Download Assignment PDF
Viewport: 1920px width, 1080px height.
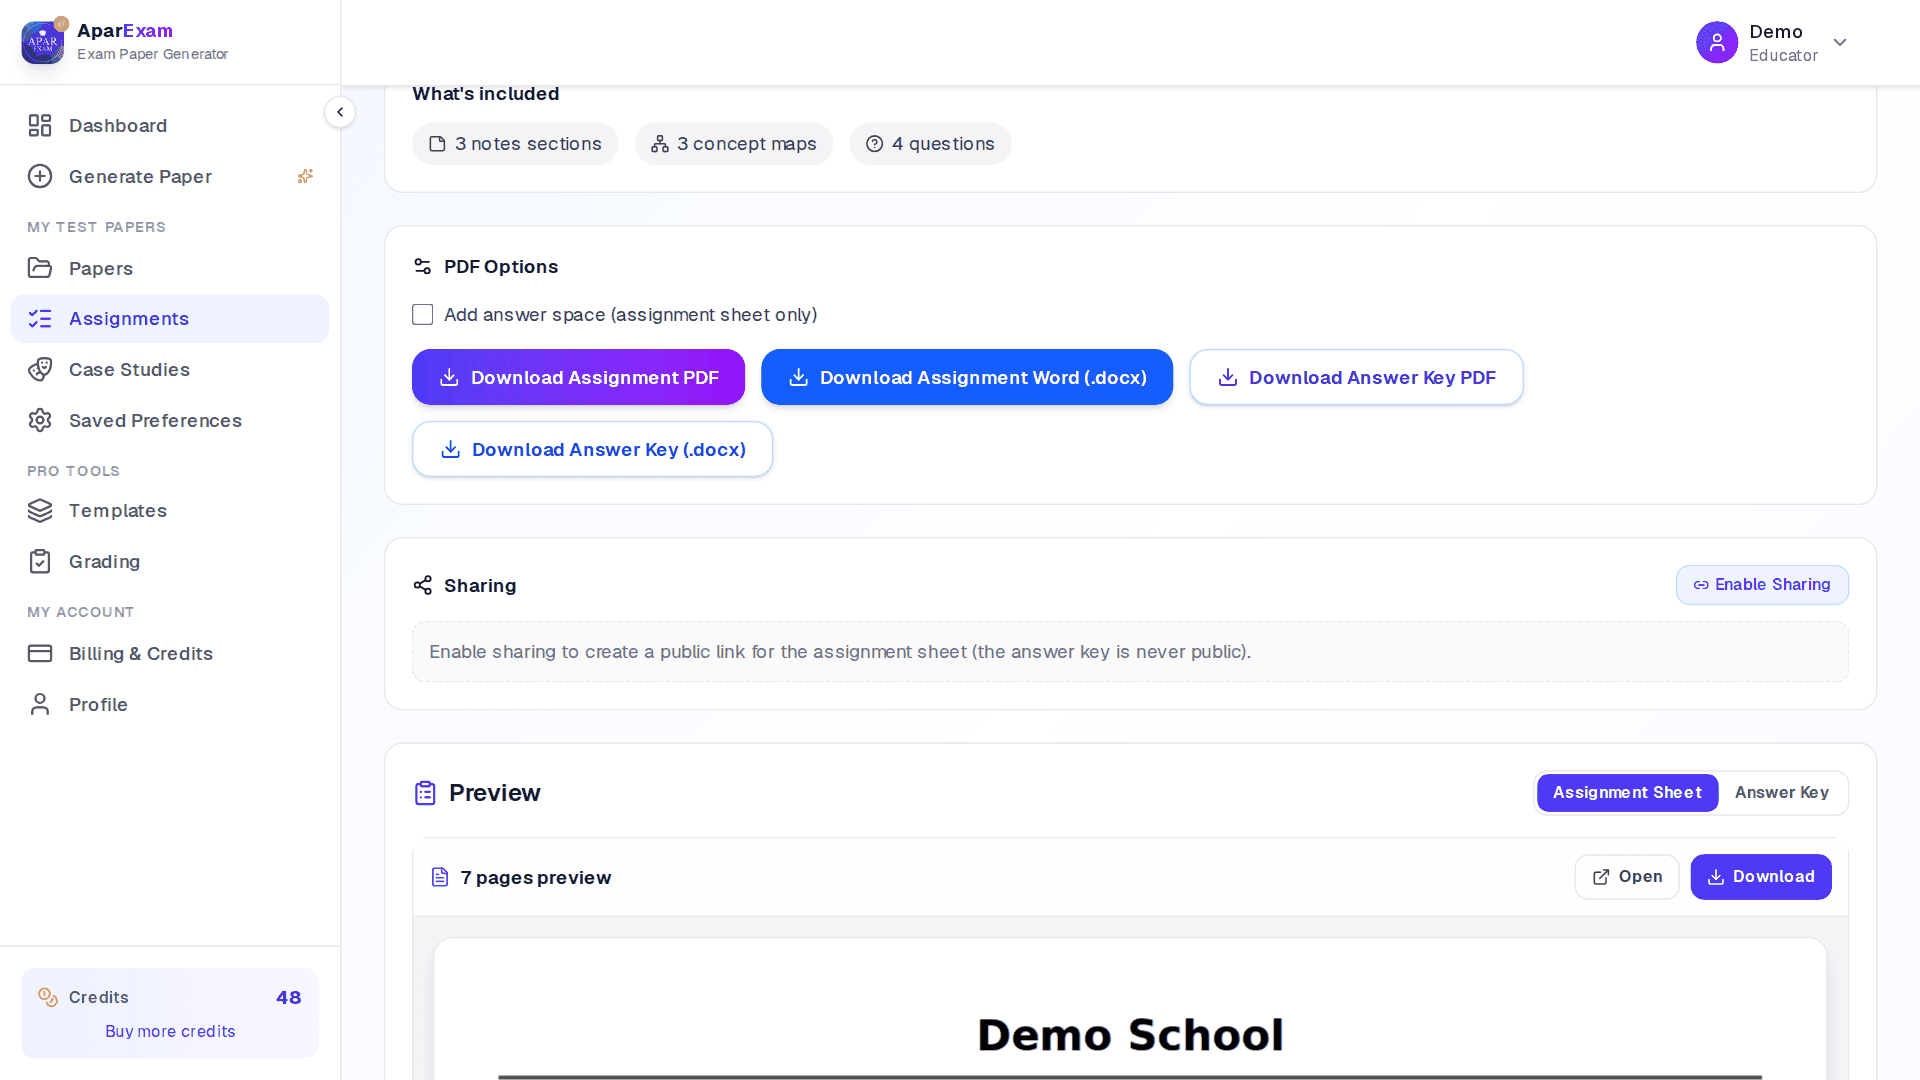tap(578, 377)
